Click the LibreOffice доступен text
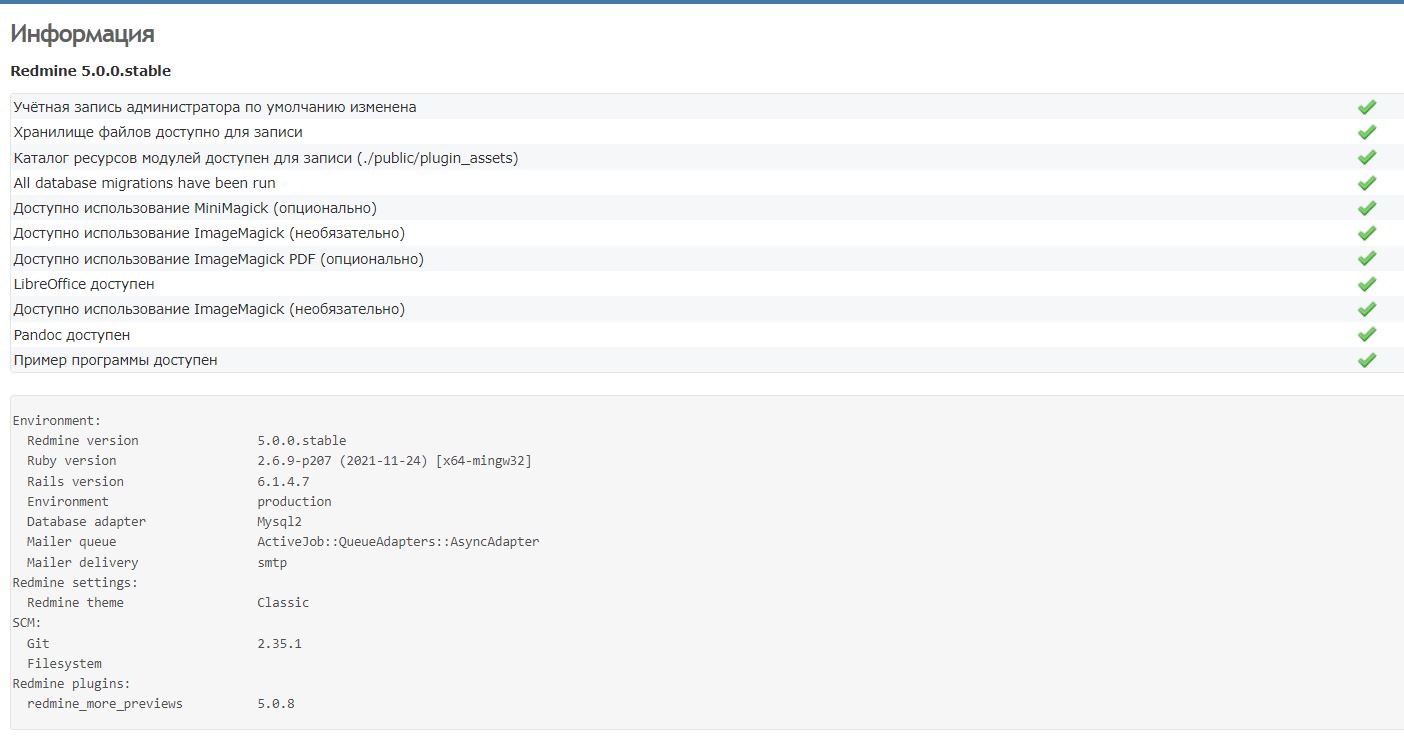 [x=84, y=284]
